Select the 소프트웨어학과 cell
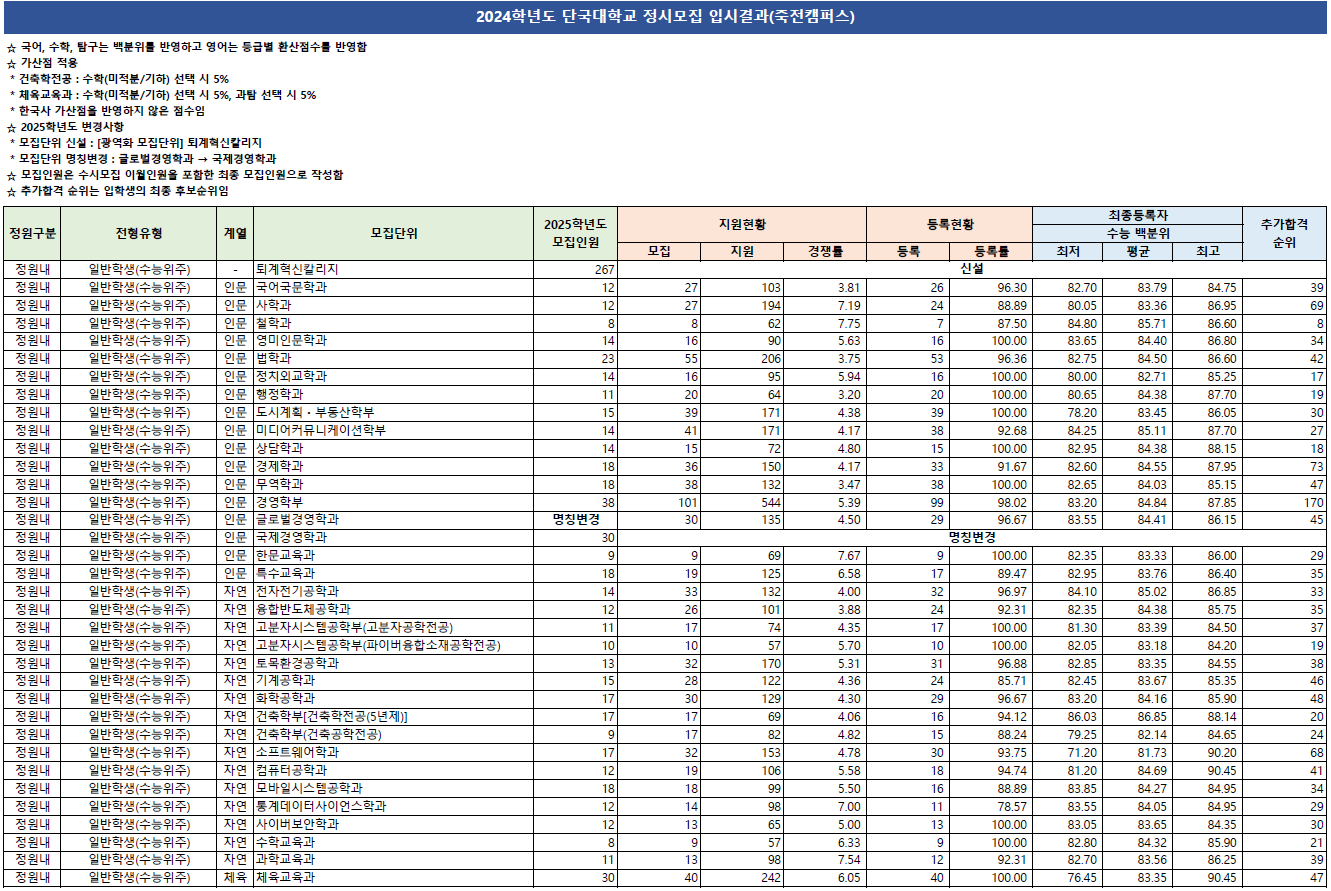The height and width of the screenshot is (891, 1331). pos(394,753)
